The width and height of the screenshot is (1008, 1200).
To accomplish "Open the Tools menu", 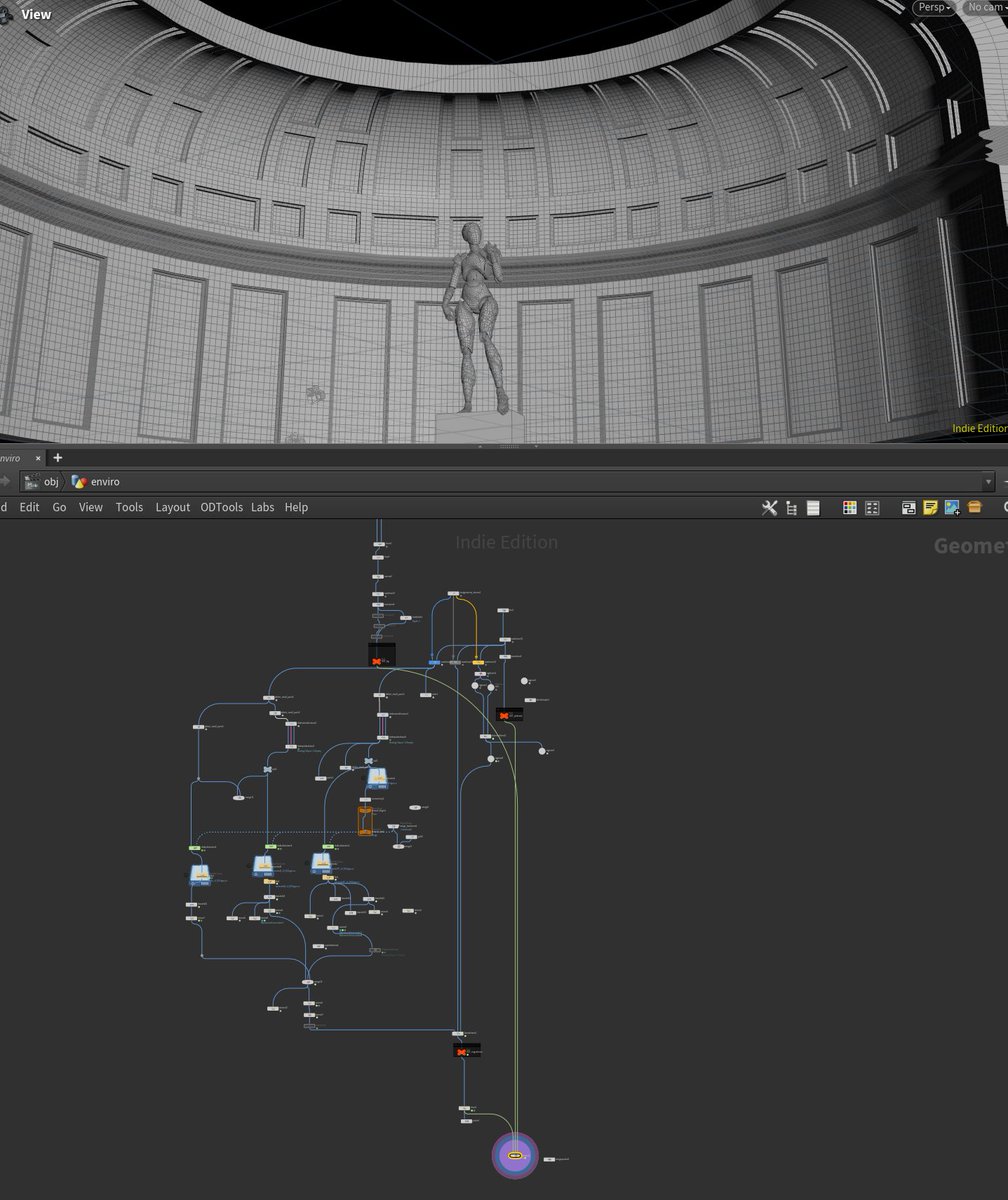I will 129,507.
